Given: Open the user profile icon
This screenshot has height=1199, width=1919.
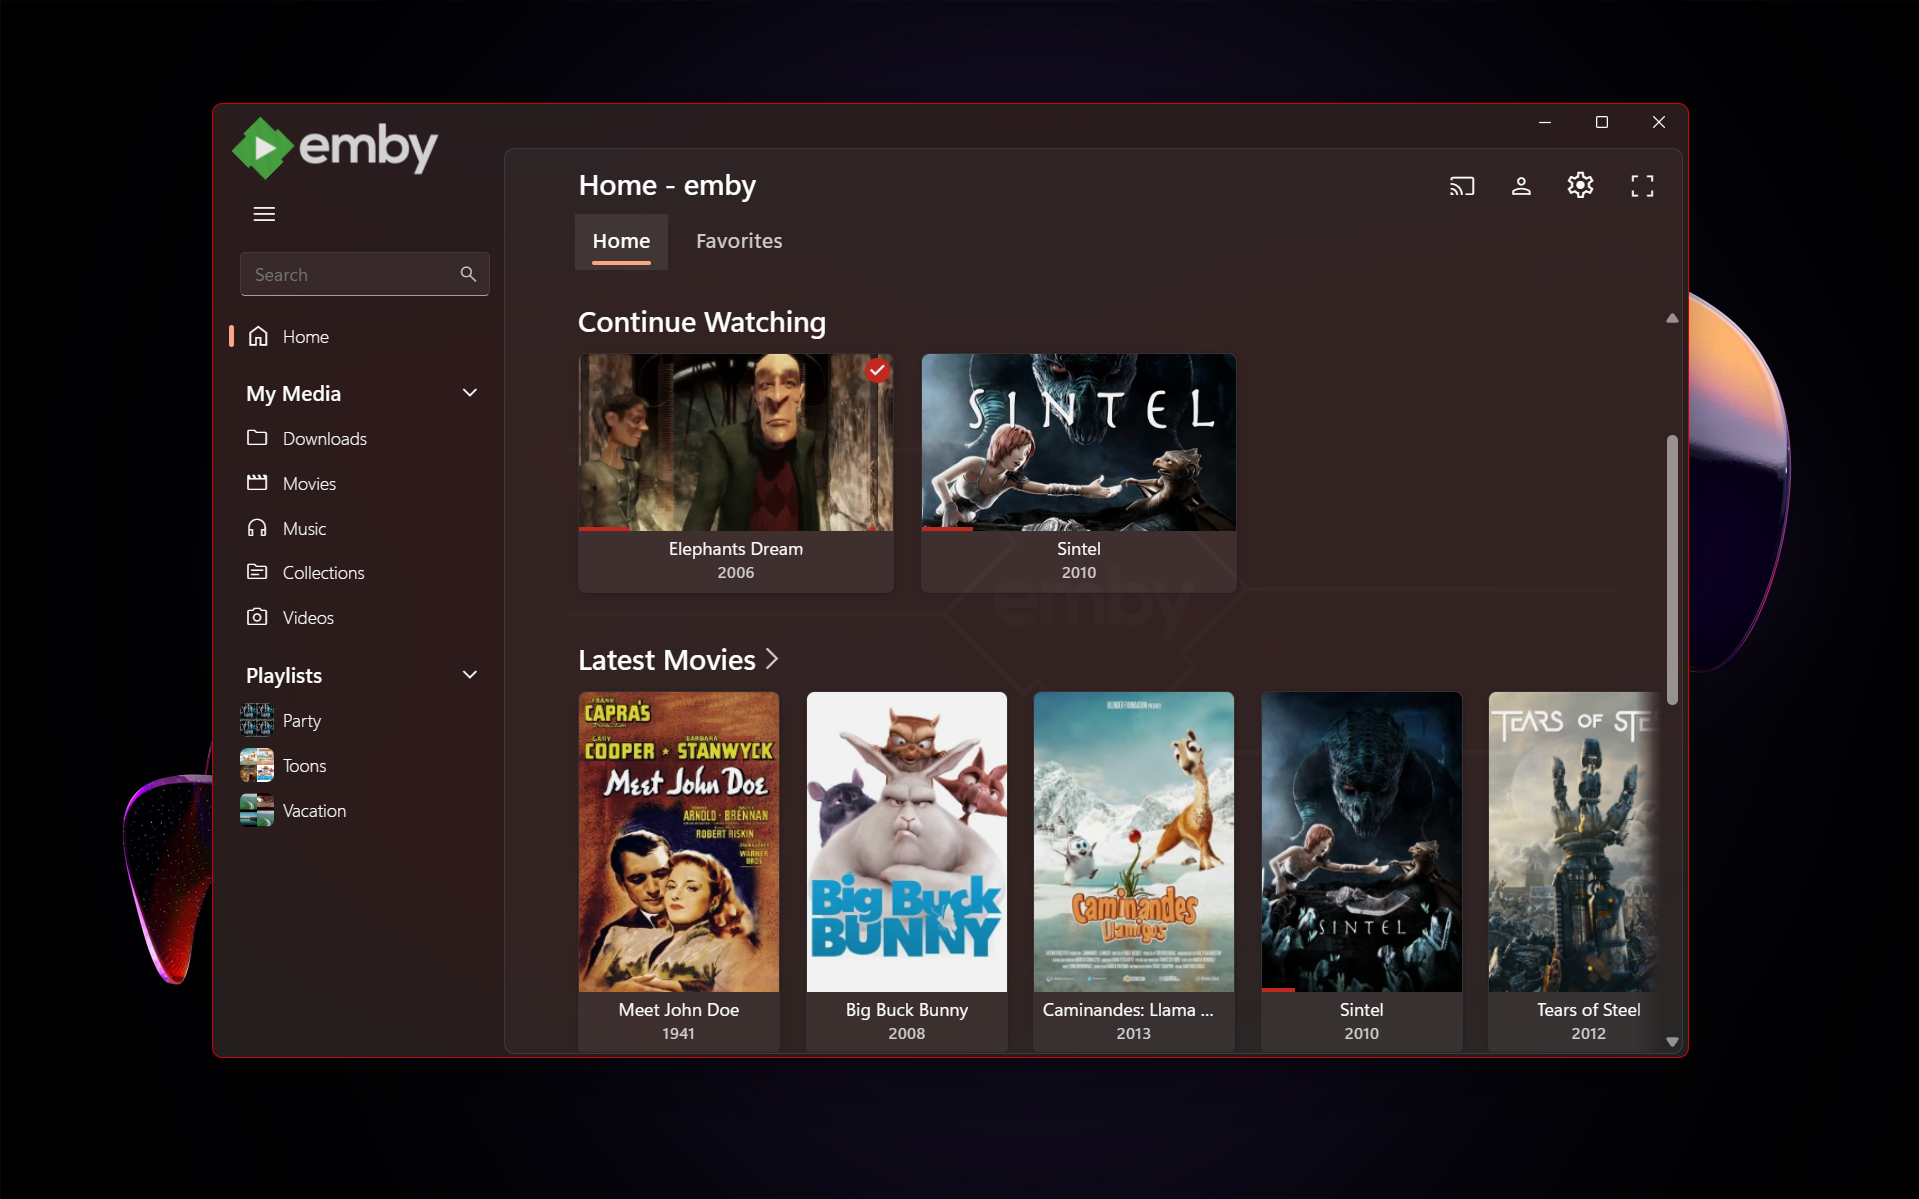Looking at the screenshot, I should coord(1521,186).
